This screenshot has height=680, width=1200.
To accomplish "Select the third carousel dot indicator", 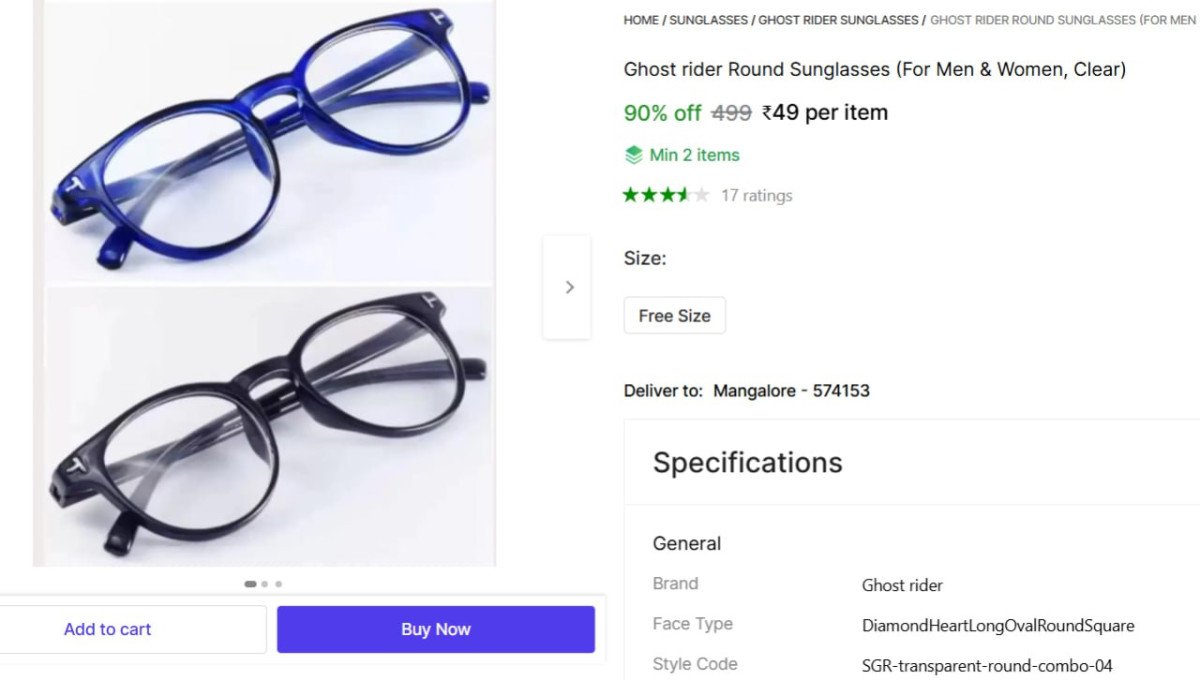I will tap(279, 584).
